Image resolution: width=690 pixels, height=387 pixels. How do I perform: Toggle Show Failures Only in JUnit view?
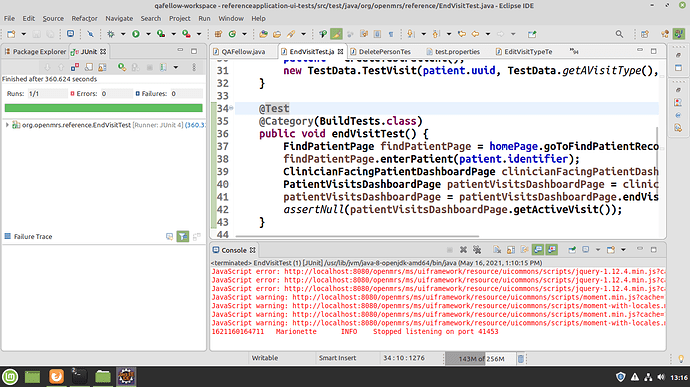coord(75,67)
